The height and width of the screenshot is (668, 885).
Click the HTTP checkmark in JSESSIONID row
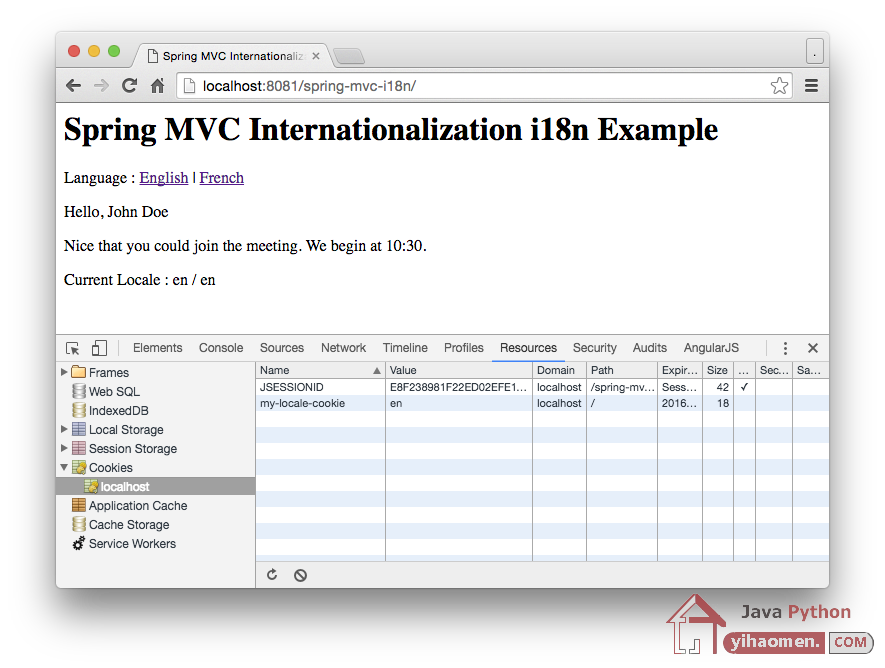coord(744,387)
